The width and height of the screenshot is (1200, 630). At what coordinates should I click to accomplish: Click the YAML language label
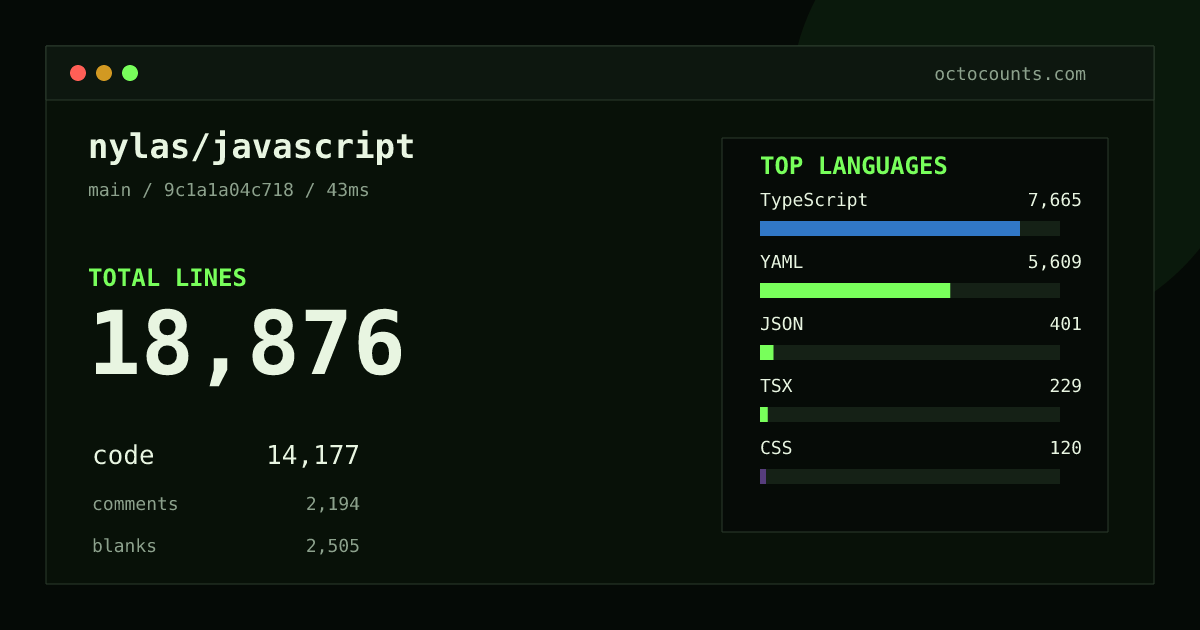click(x=781, y=262)
